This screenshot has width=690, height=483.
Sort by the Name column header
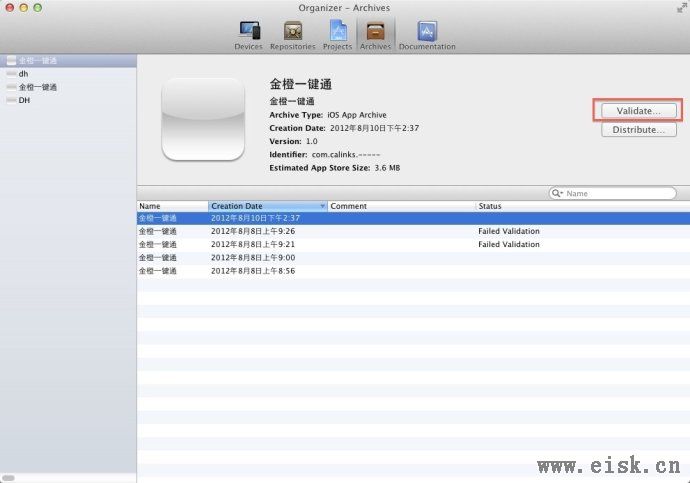click(172, 206)
